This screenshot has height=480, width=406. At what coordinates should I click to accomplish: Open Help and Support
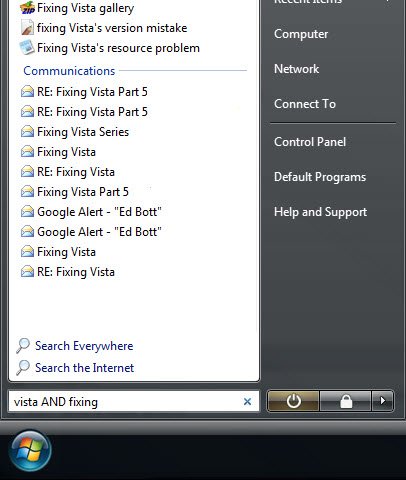click(320, 212)
